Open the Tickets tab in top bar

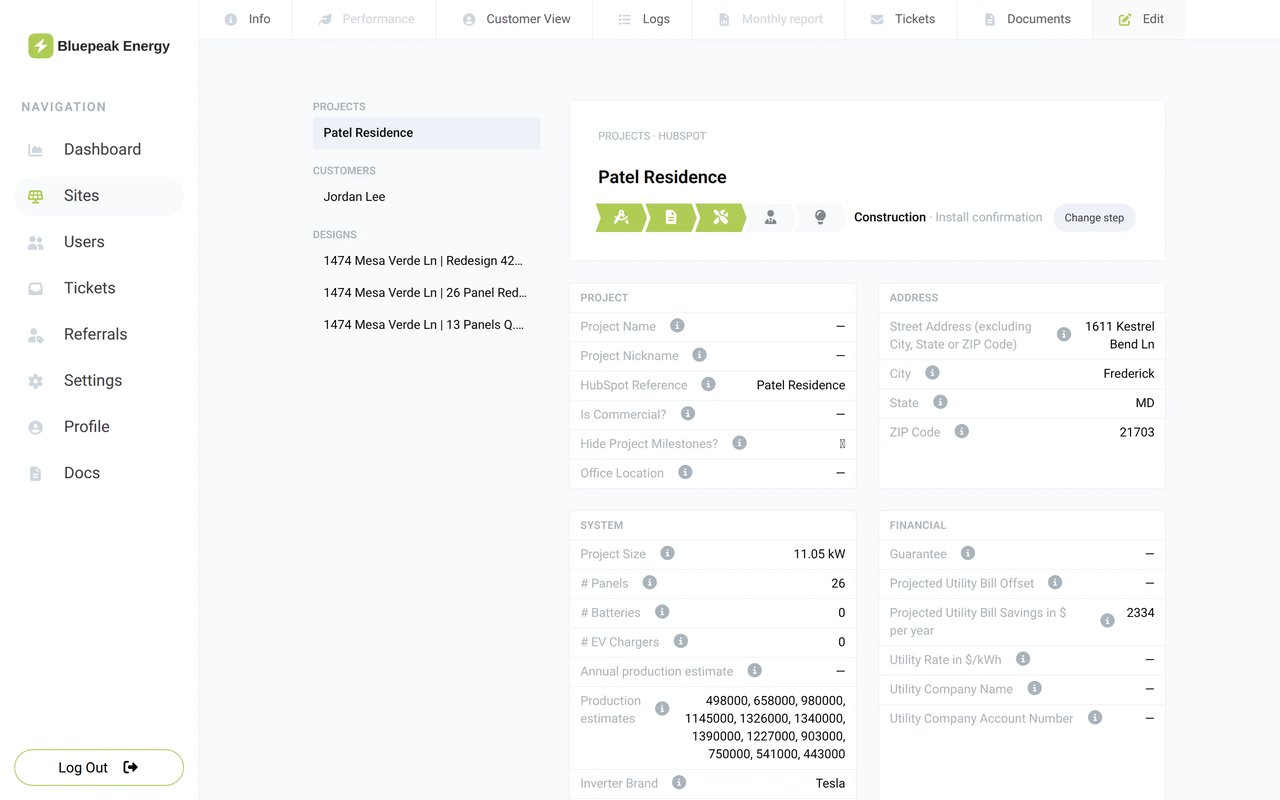(901, 19)
